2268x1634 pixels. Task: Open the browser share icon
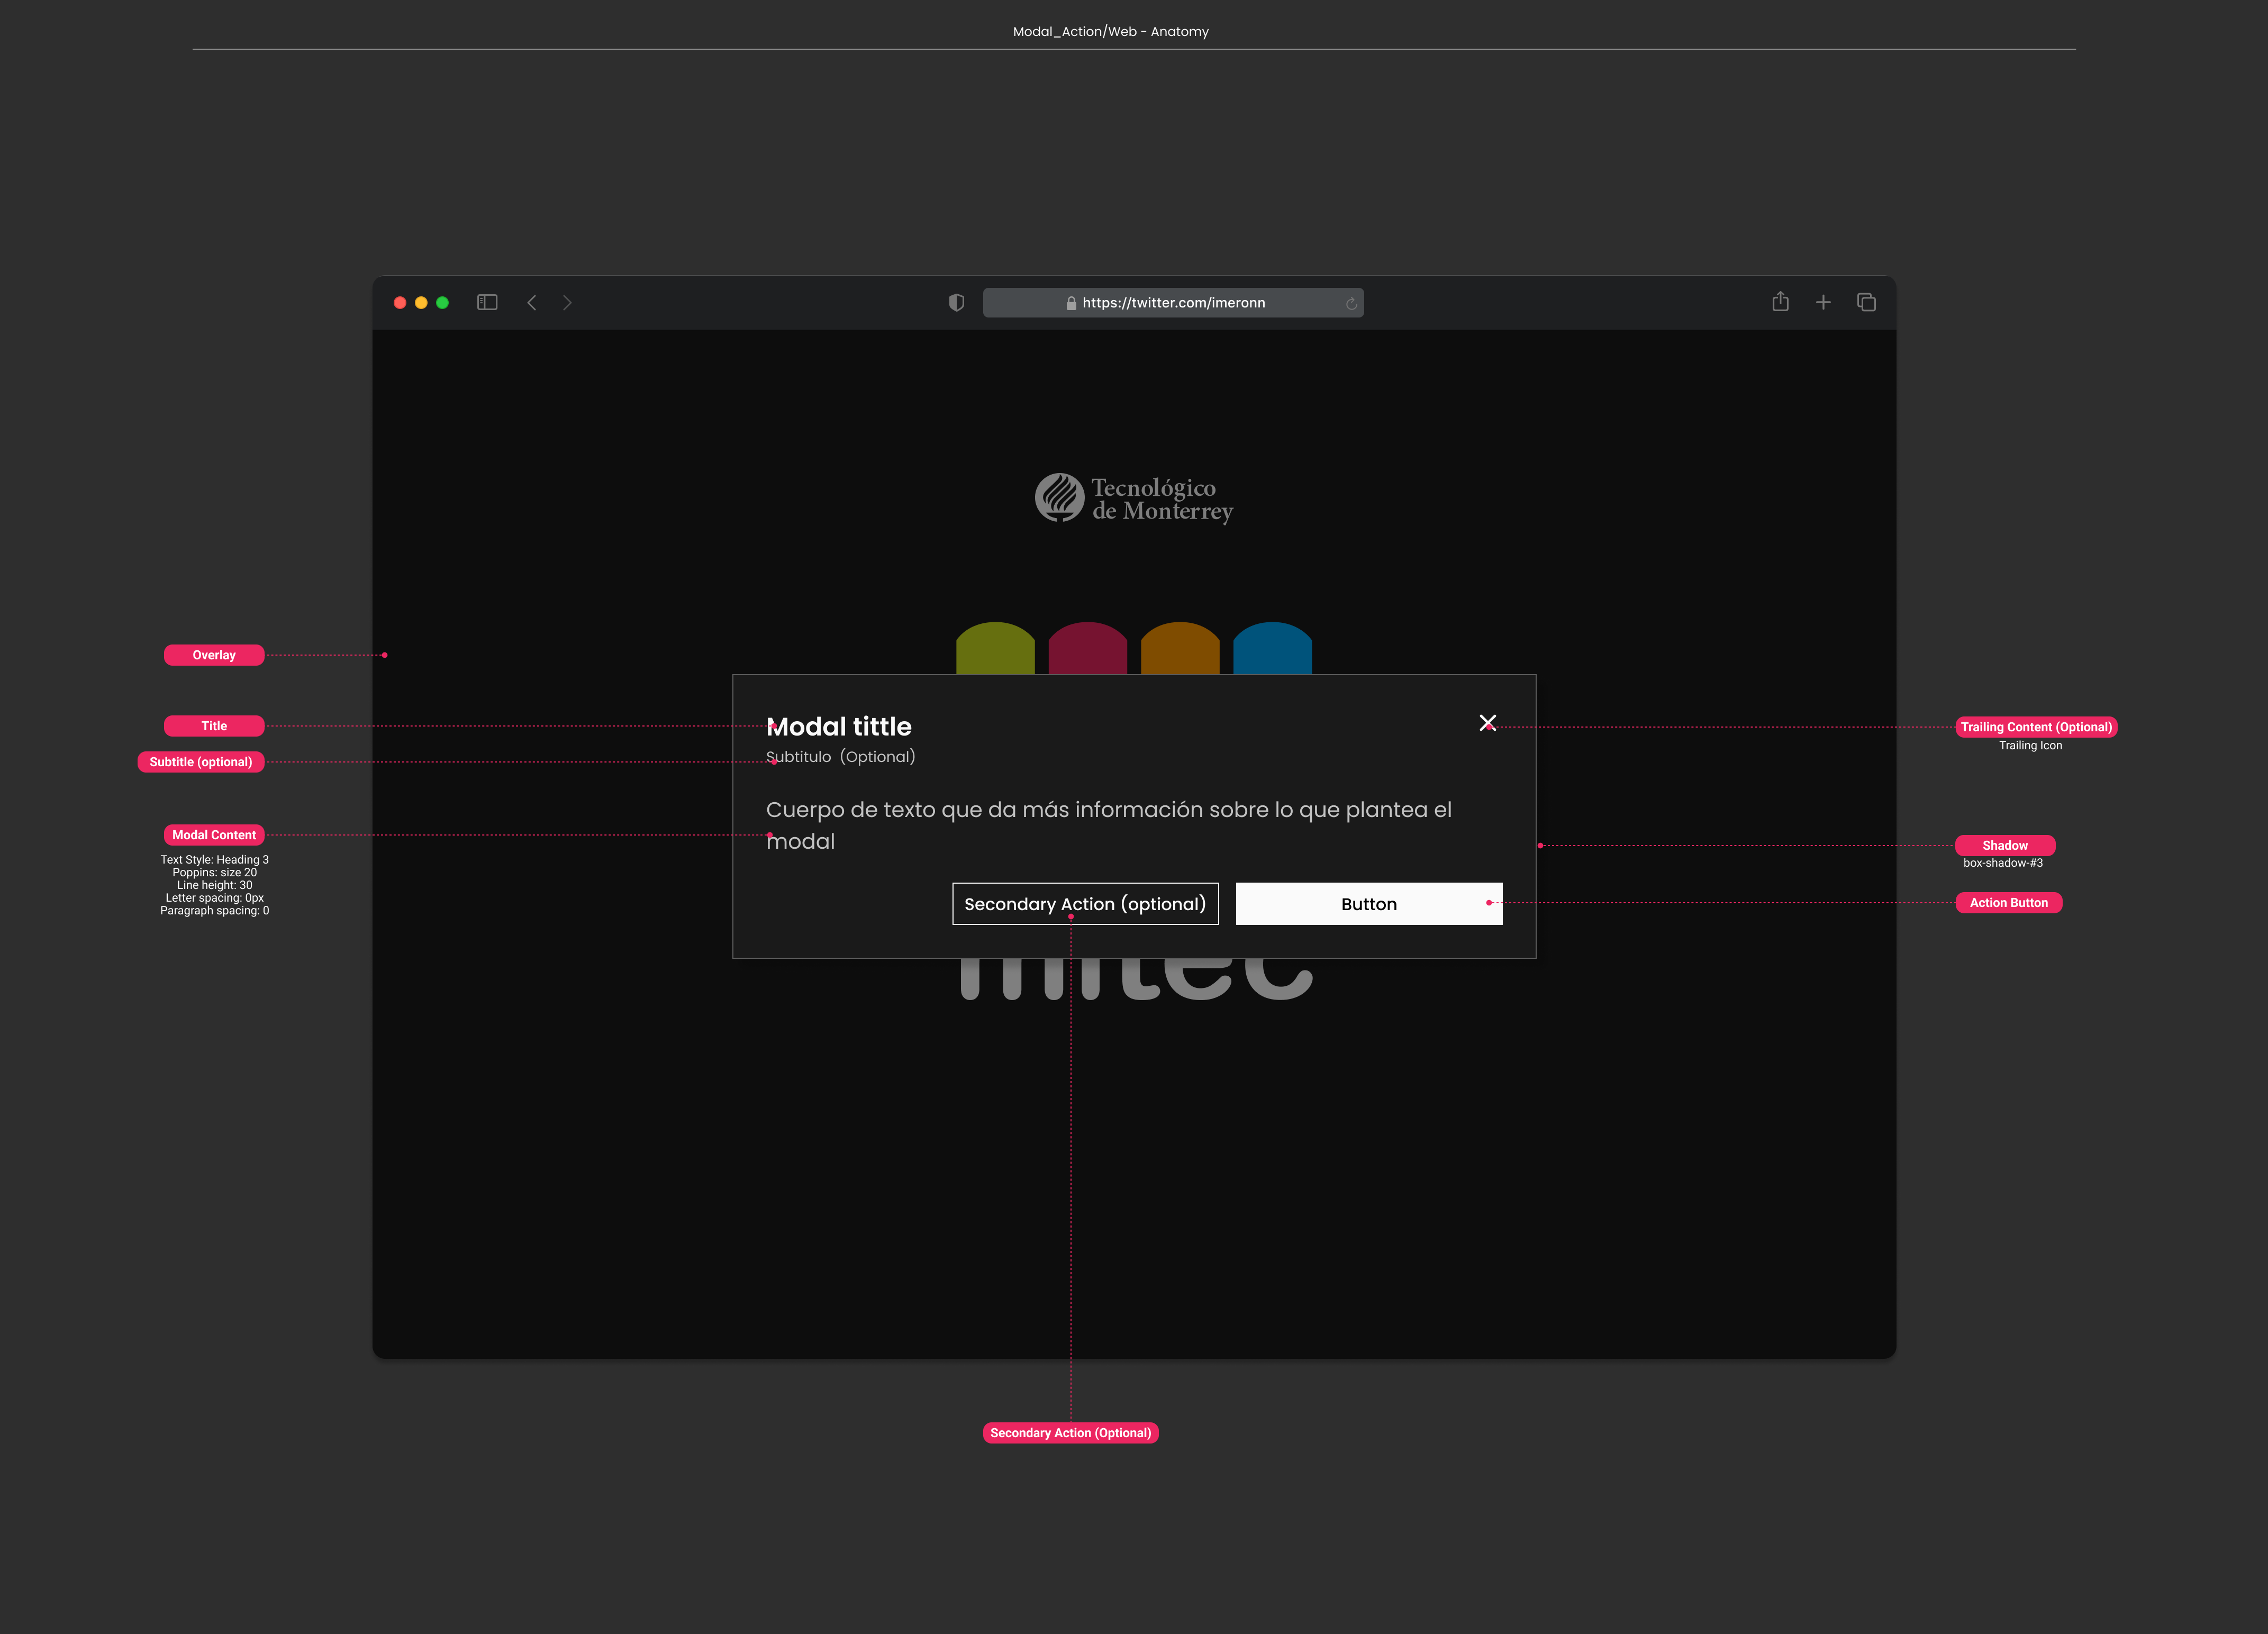point(1780,301)
